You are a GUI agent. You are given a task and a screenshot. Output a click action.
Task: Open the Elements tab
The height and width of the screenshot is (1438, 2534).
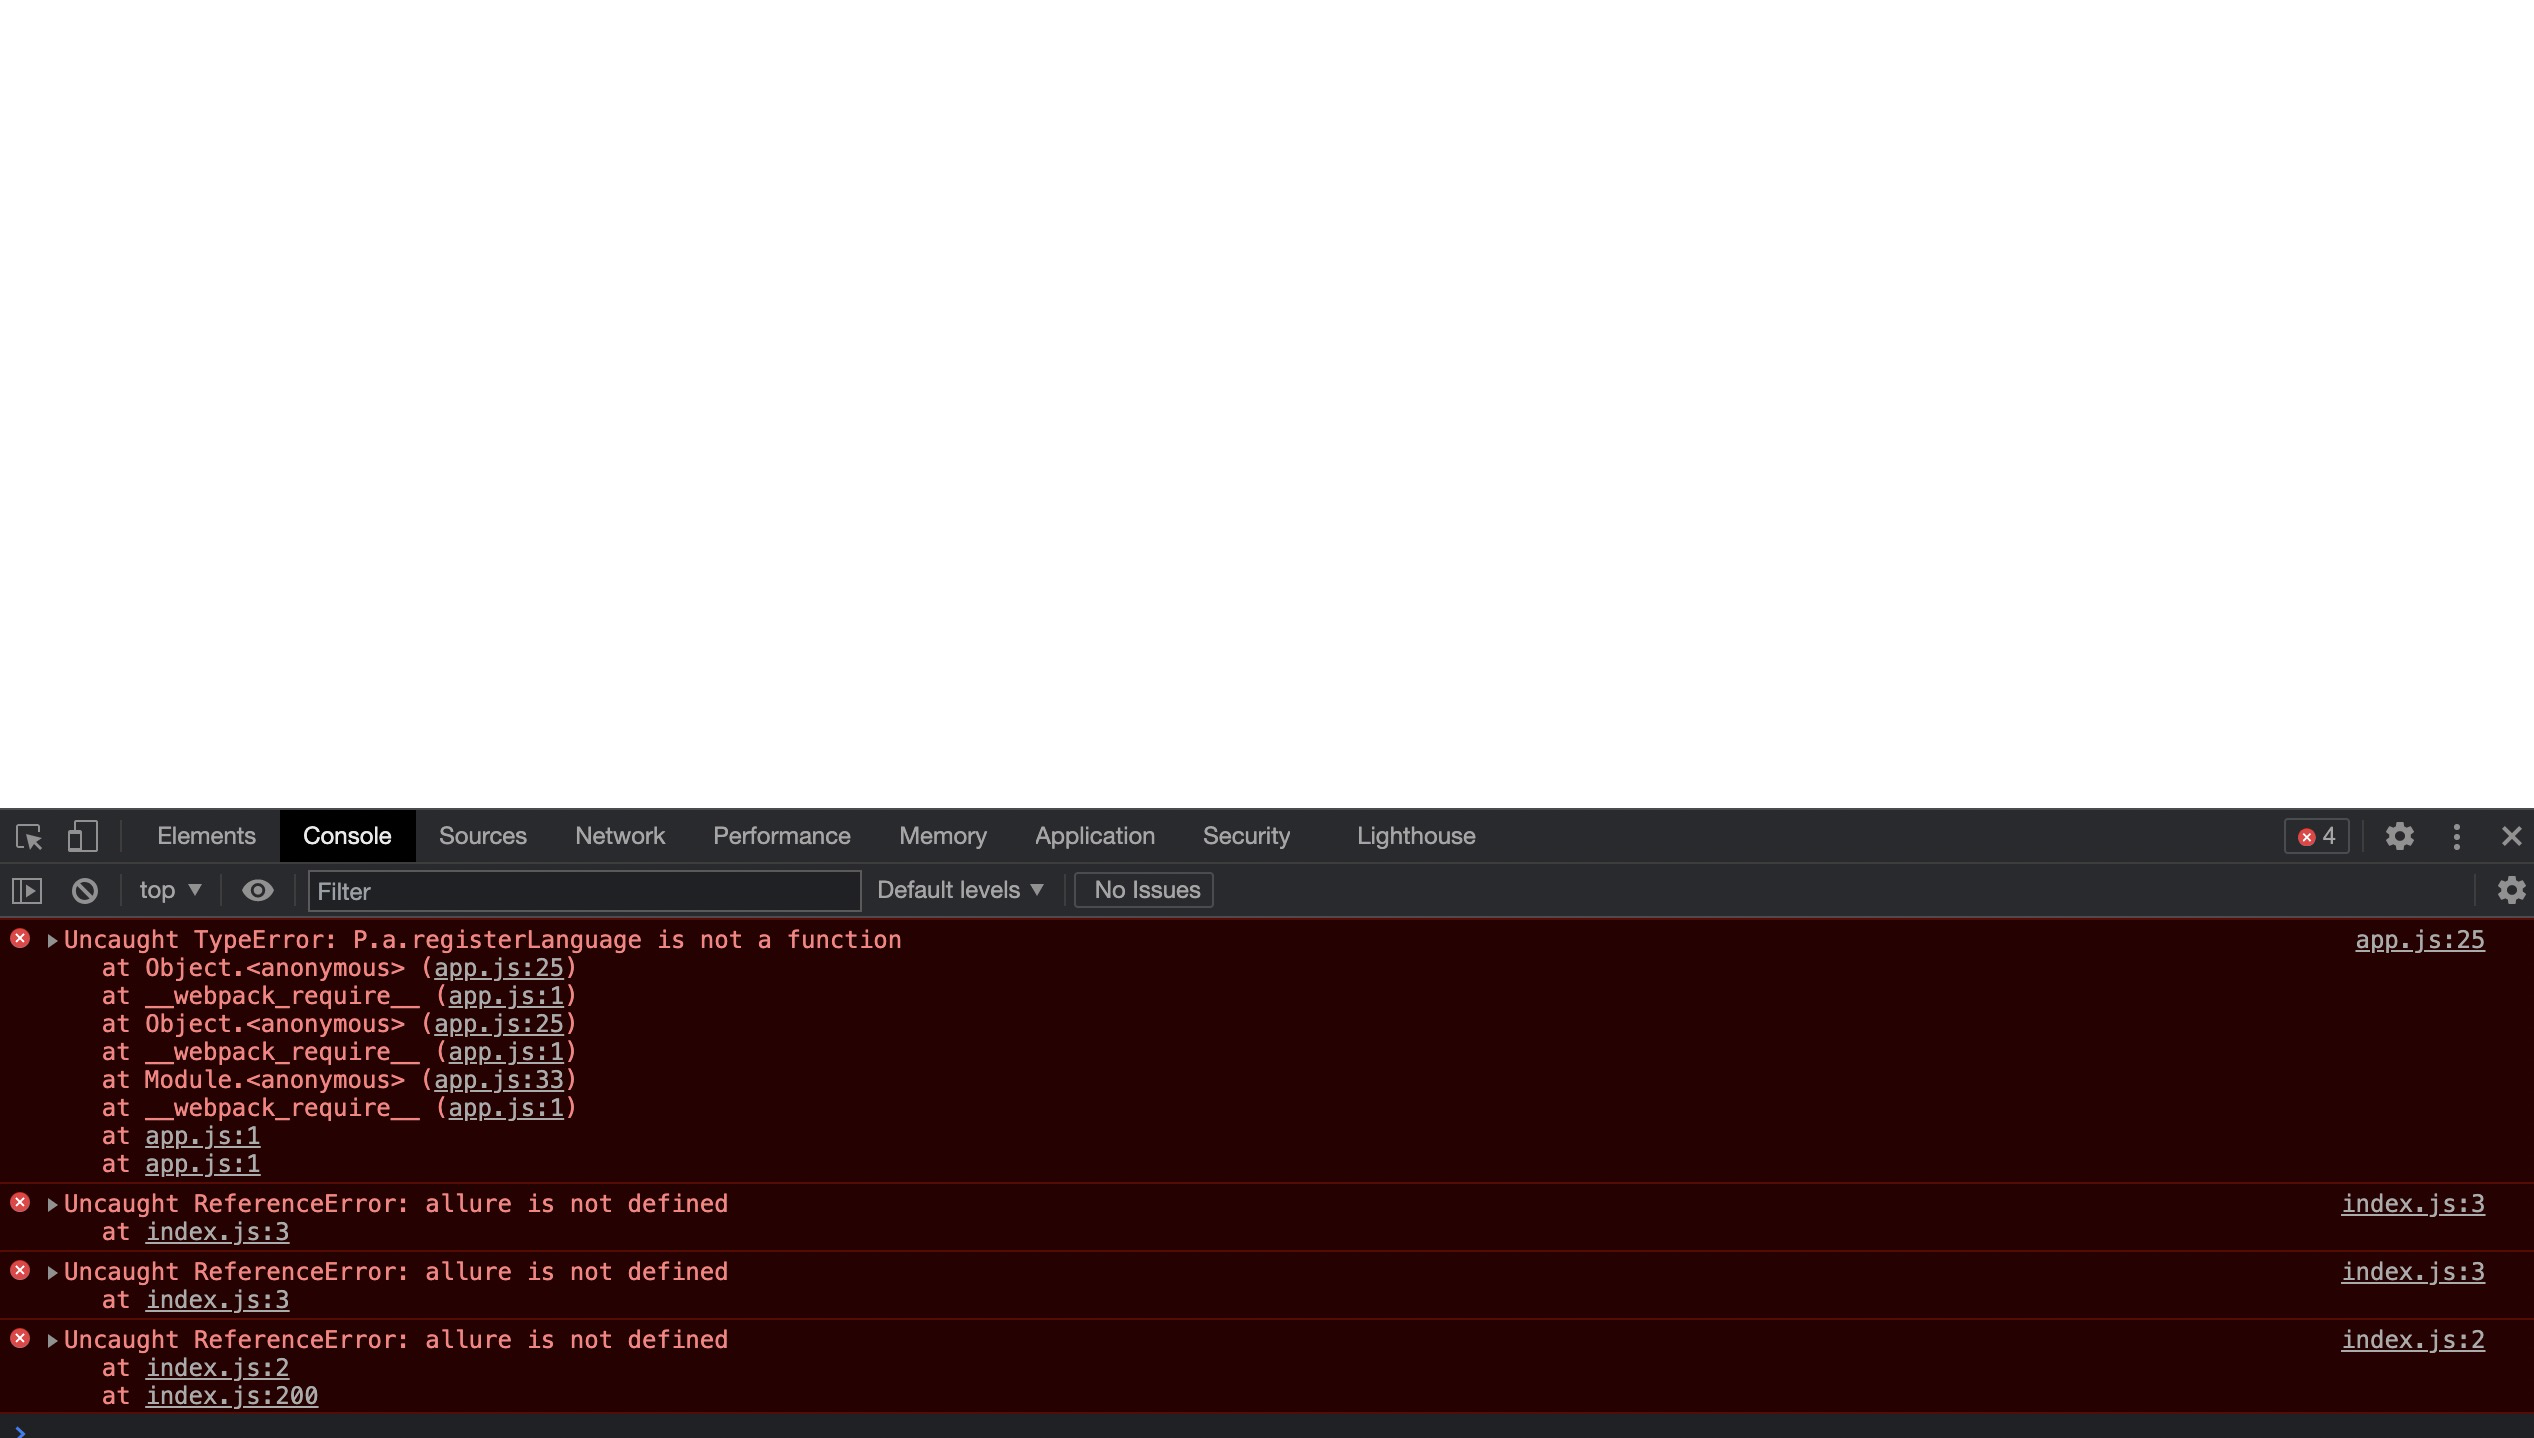(x=206, y=836)
